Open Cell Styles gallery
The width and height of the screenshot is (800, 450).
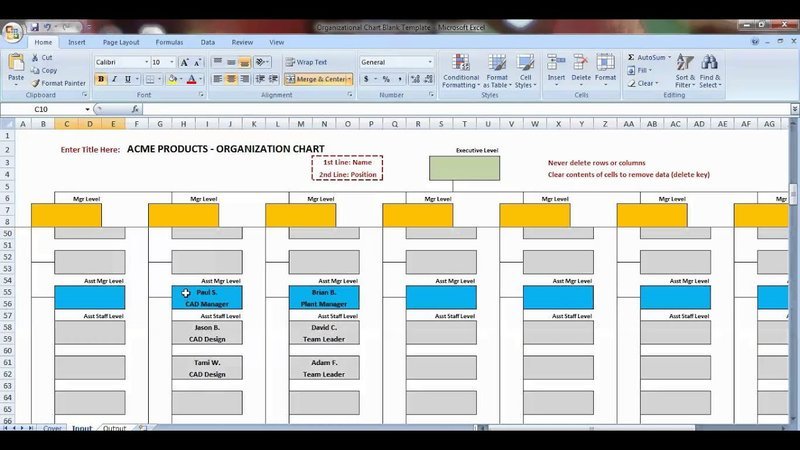tap(525, 71)
